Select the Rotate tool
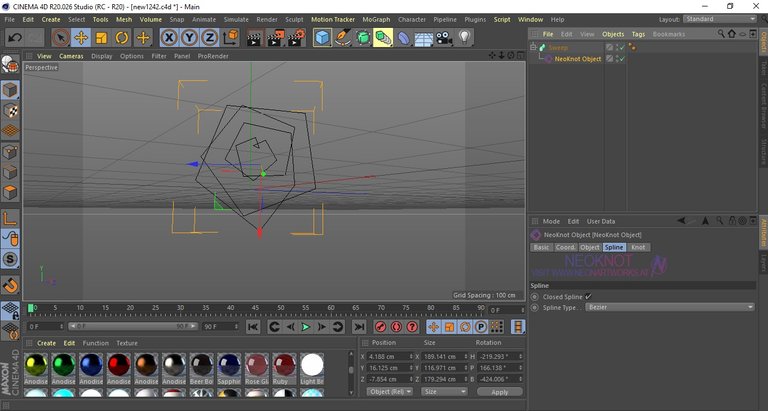768x411 pixels. click(122, 38)
